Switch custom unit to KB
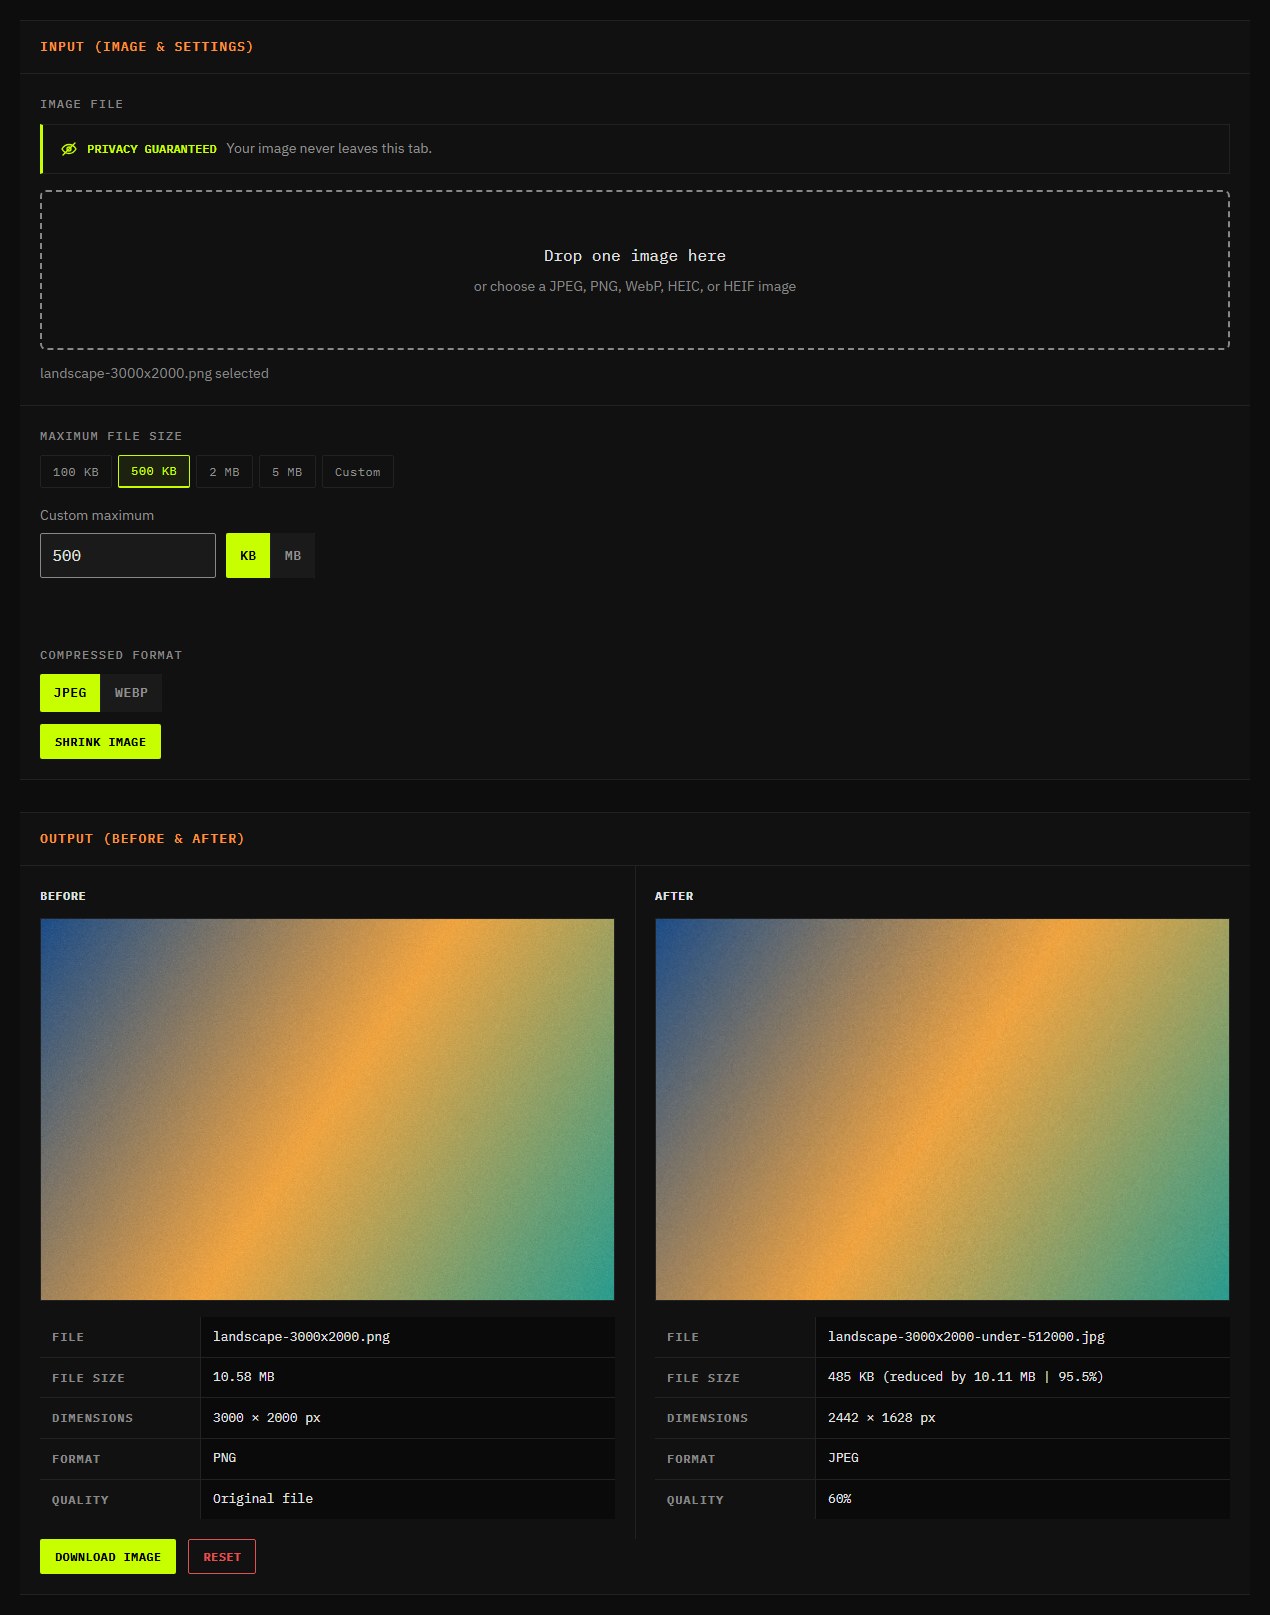 coord(248,556)
